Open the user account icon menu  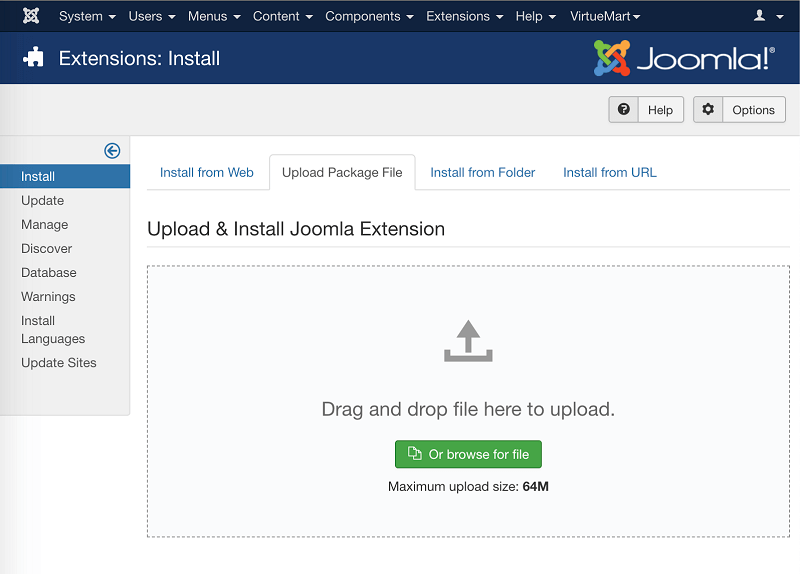point(767,16)
